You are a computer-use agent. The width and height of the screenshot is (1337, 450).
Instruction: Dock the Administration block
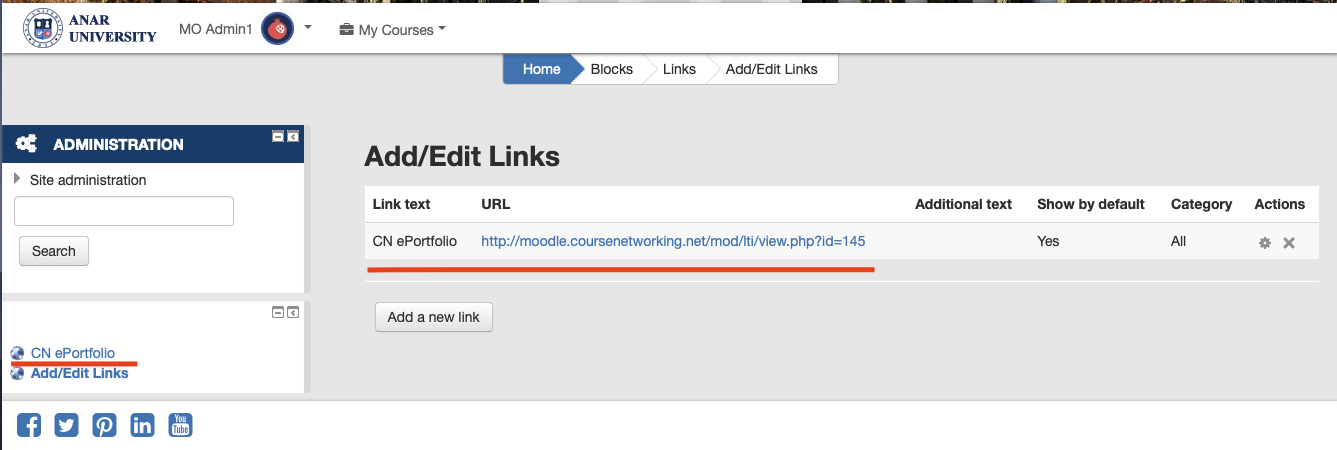pyautogui.click(x=293, y=136)
